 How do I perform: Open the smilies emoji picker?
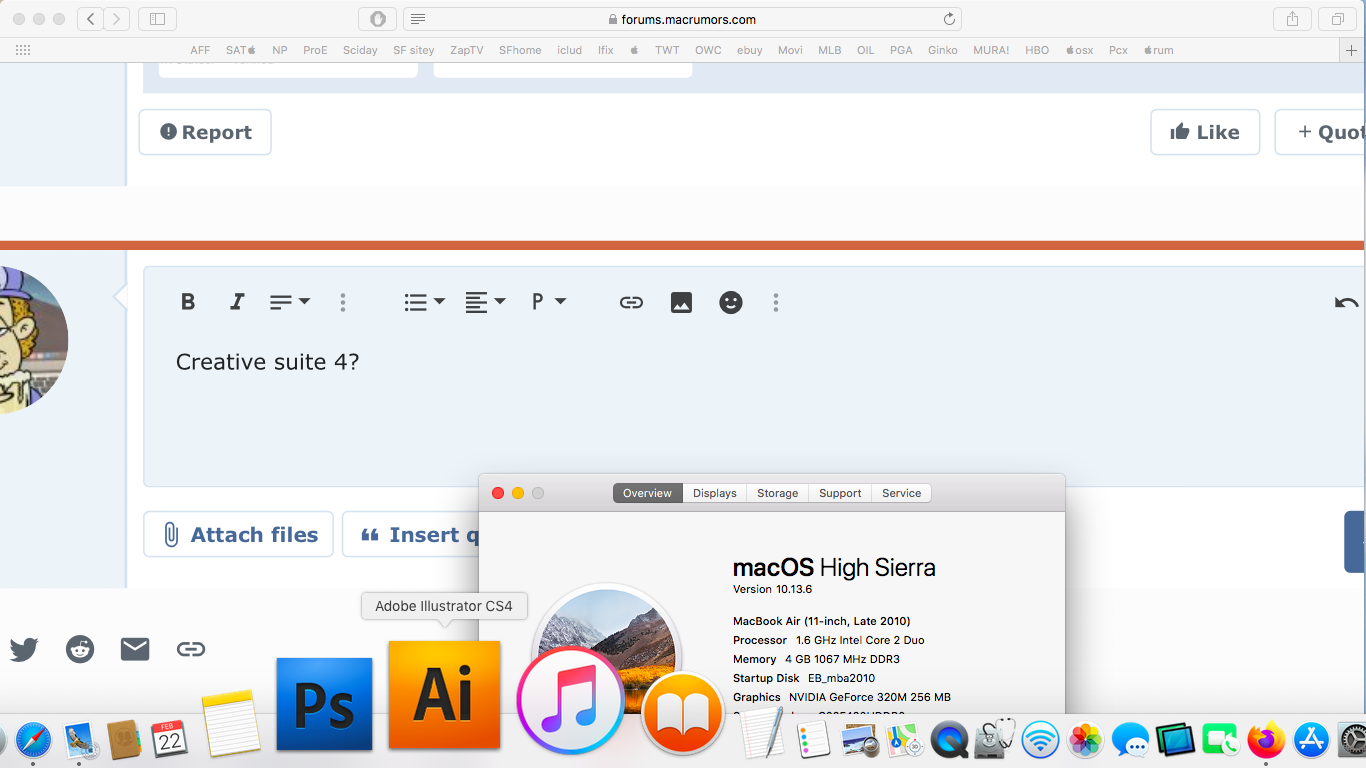(x=731, y=302)
